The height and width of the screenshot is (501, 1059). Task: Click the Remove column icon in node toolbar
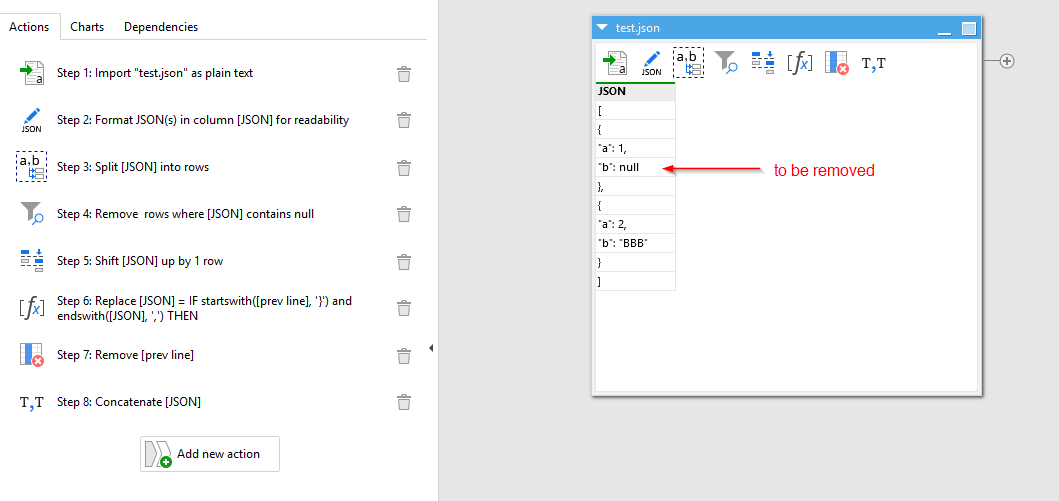(836, 62)
